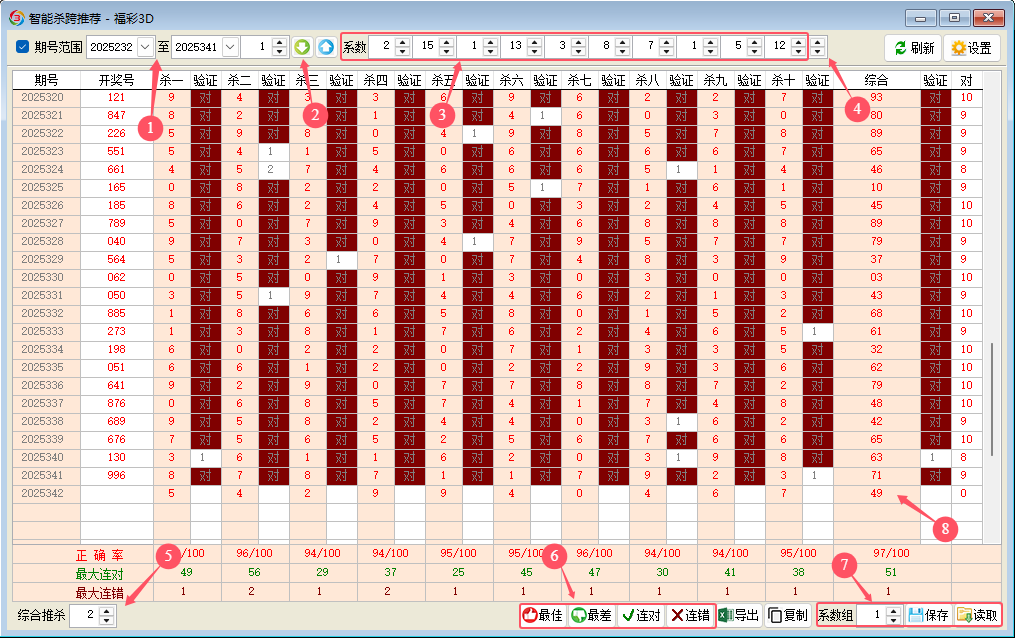Click the 最差 thumbs-down button

point(591,615)
